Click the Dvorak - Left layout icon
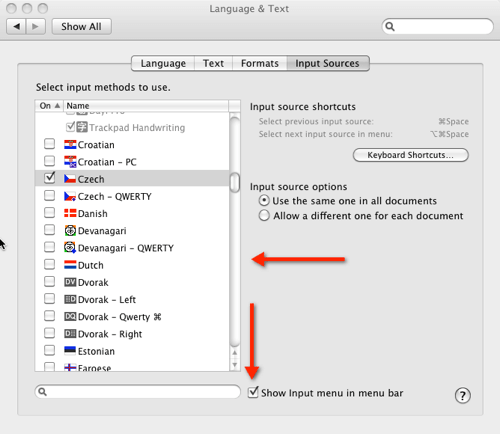Image resolution: width=500 pixels, height=434 pixels. pos(70,299)
